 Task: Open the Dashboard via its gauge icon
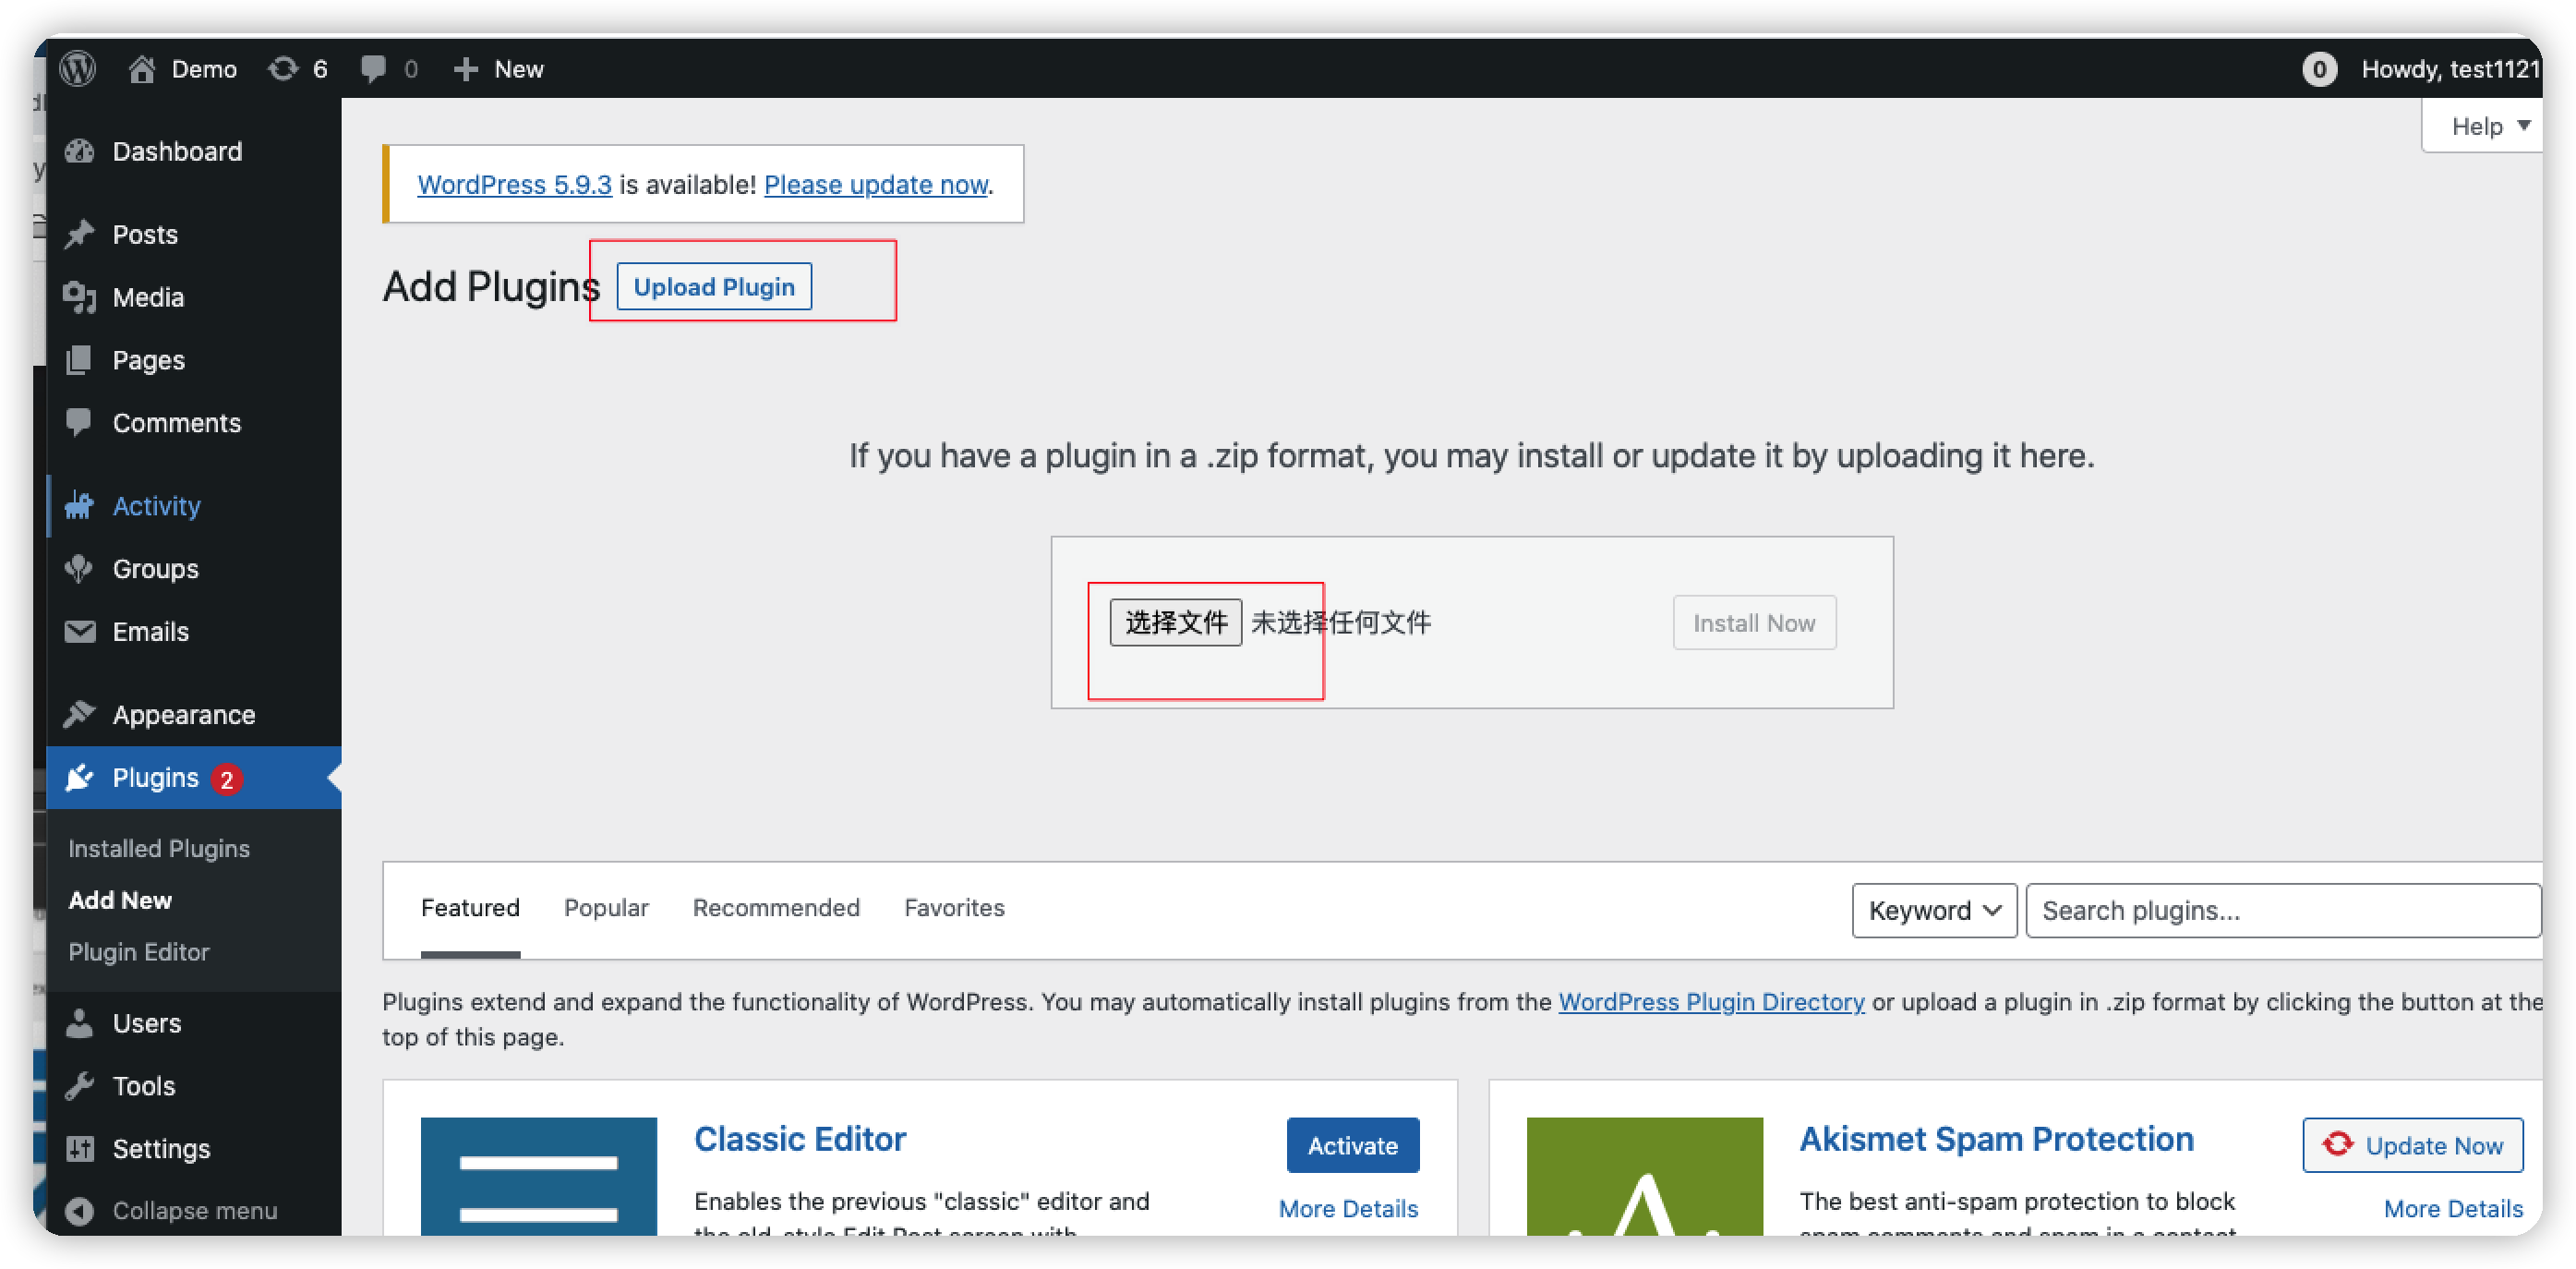(x=80, y=151)
